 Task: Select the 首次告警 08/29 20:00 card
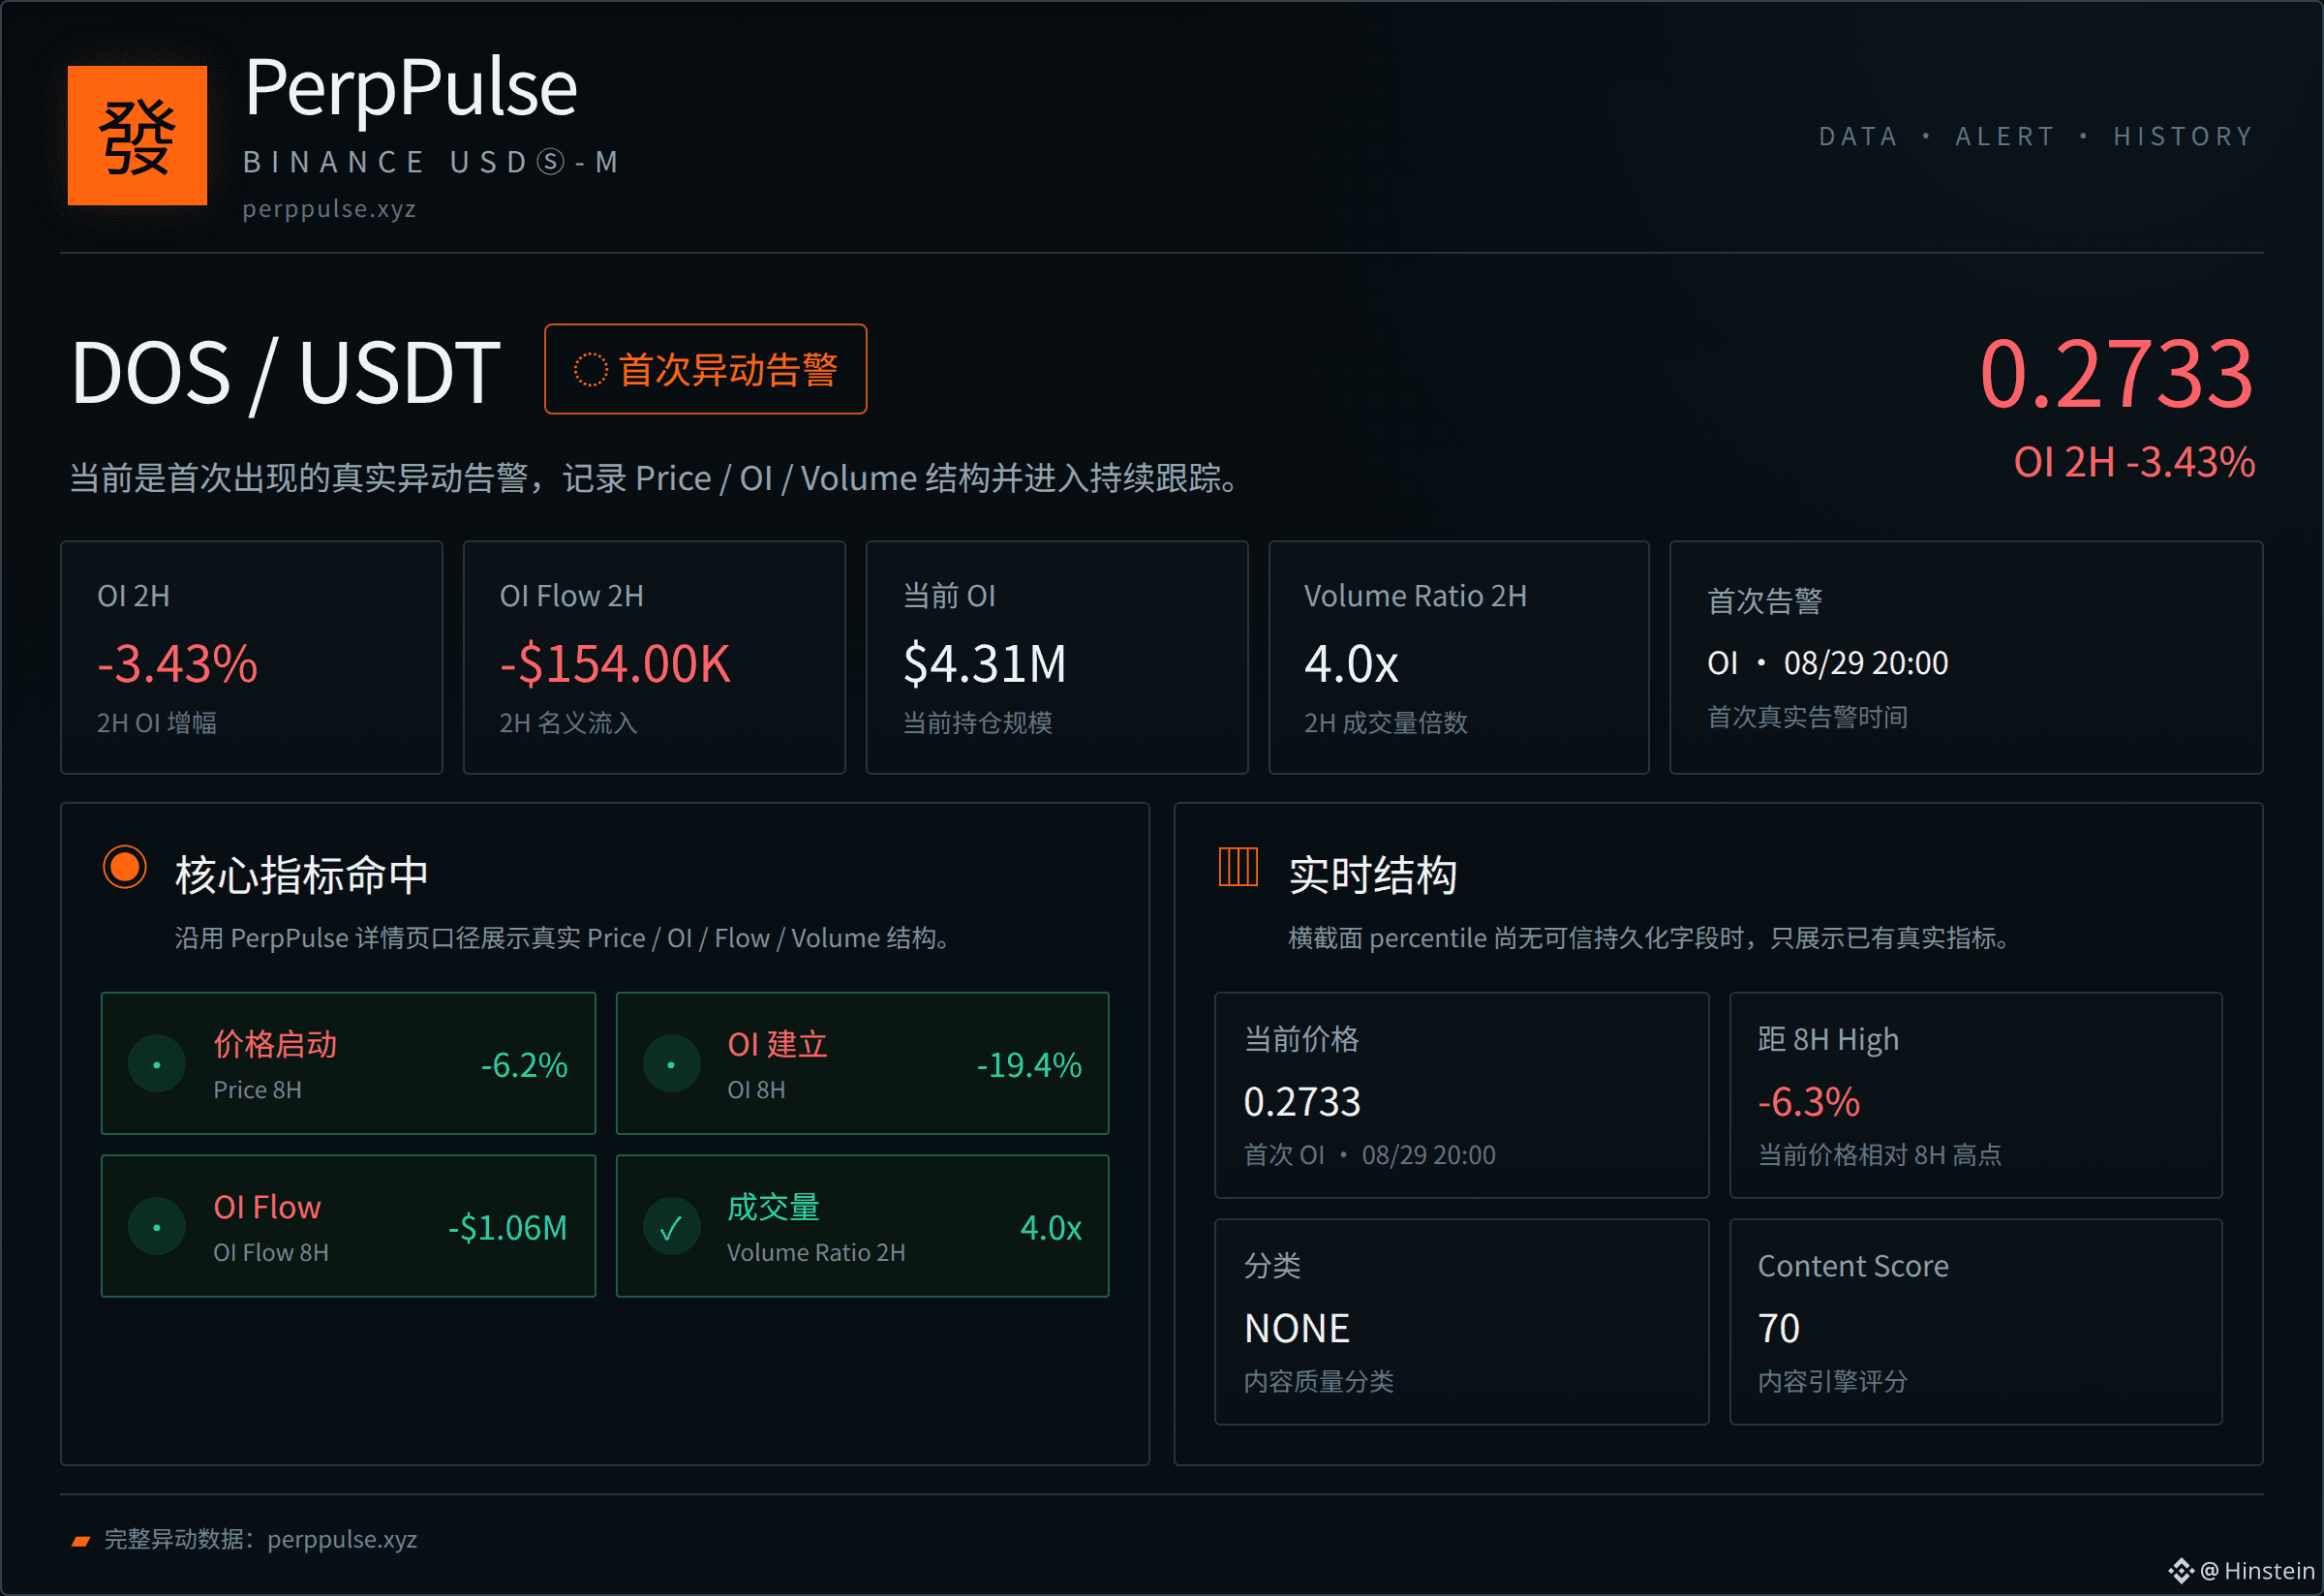tap(1966, 657)
